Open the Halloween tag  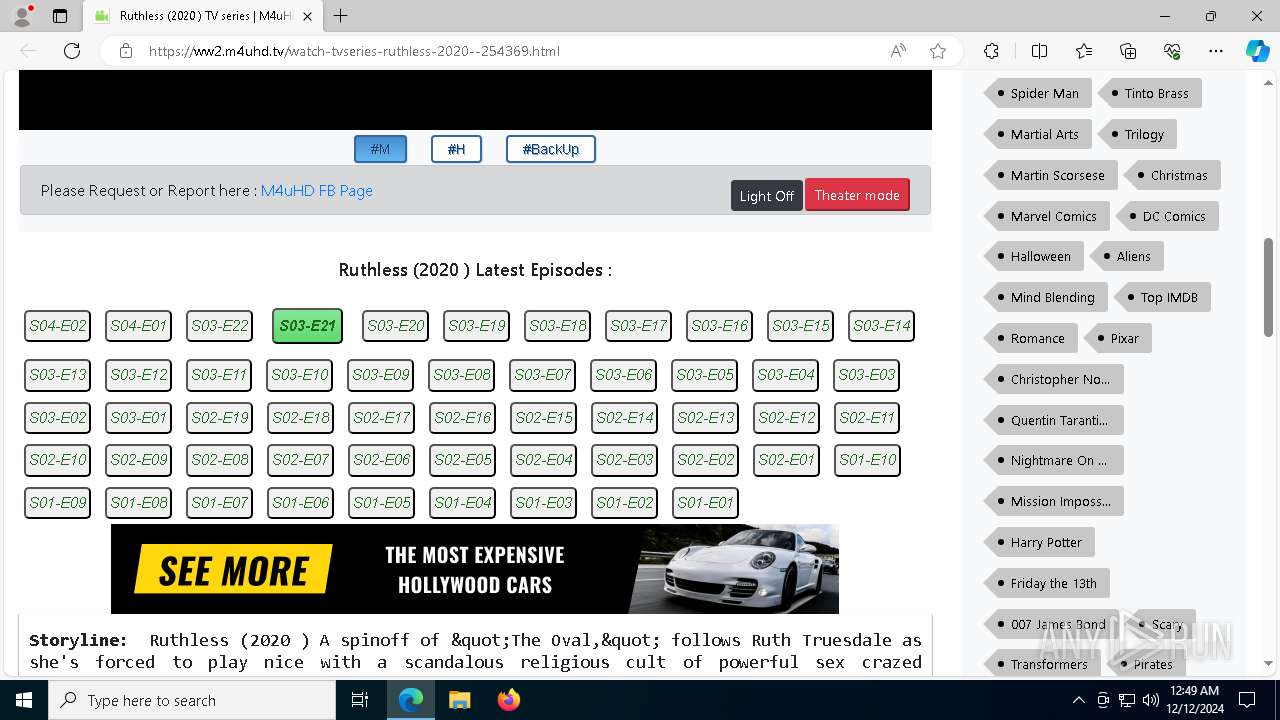tap(1033, 256)
